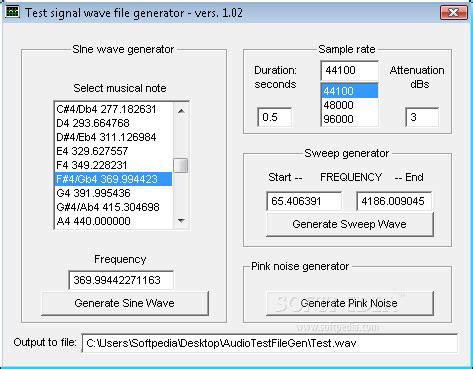
Task: Select 48000 sample rate option
Action: click(350, 105)
